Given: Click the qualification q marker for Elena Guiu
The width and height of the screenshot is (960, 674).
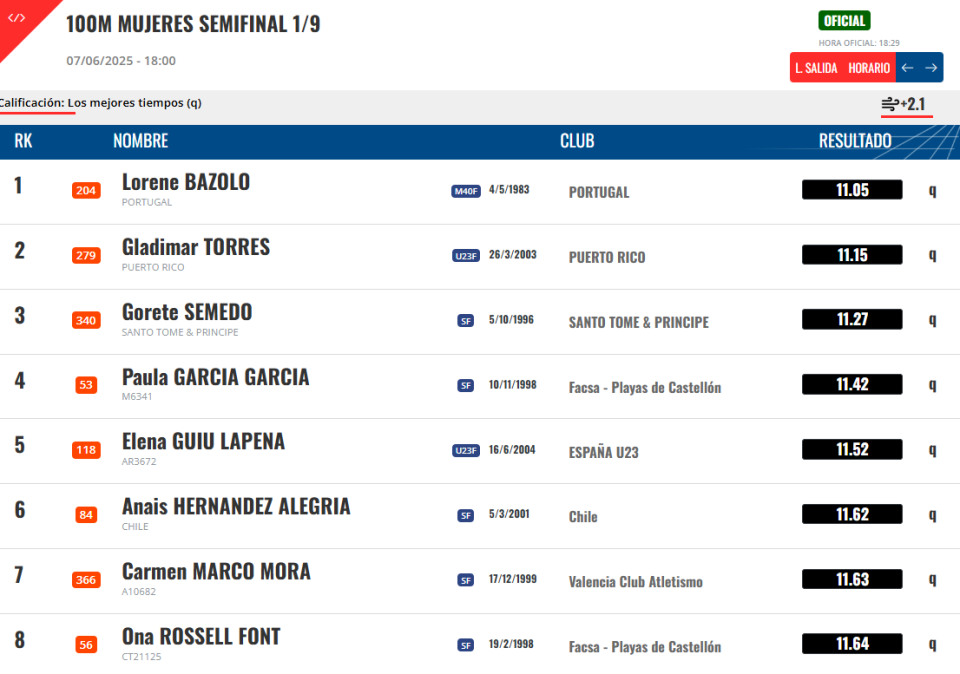Looking at the screenshot, I should tap(932, 450).
